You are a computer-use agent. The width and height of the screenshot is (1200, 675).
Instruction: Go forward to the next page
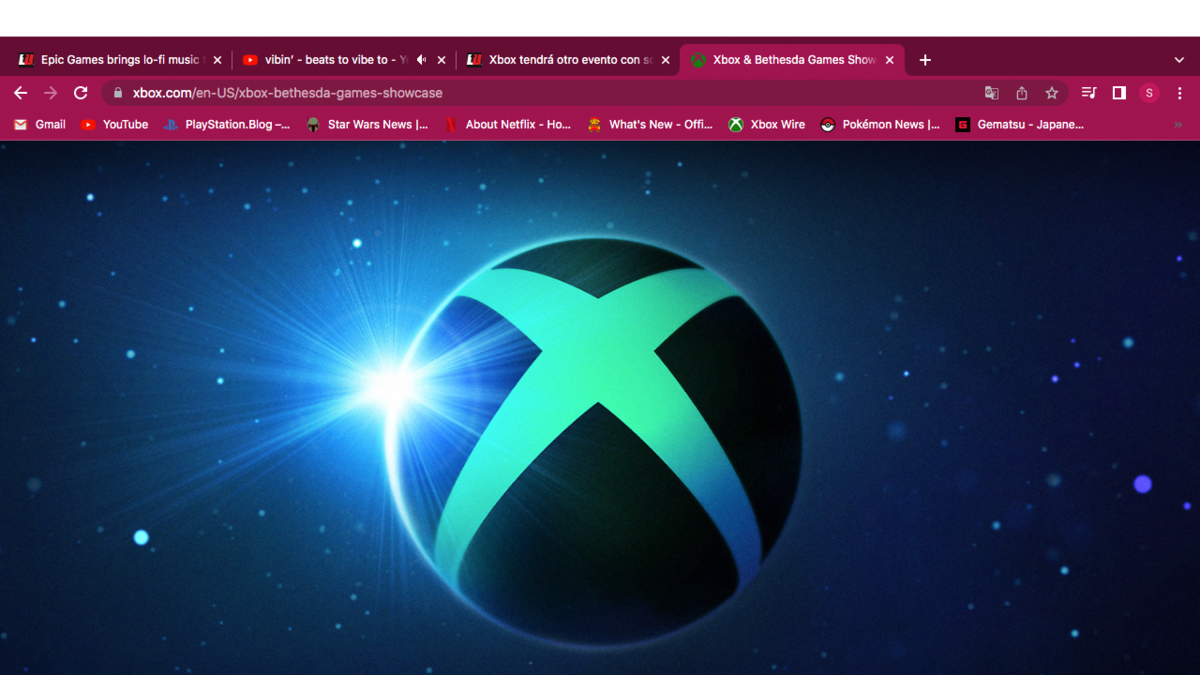pos(51,93)
